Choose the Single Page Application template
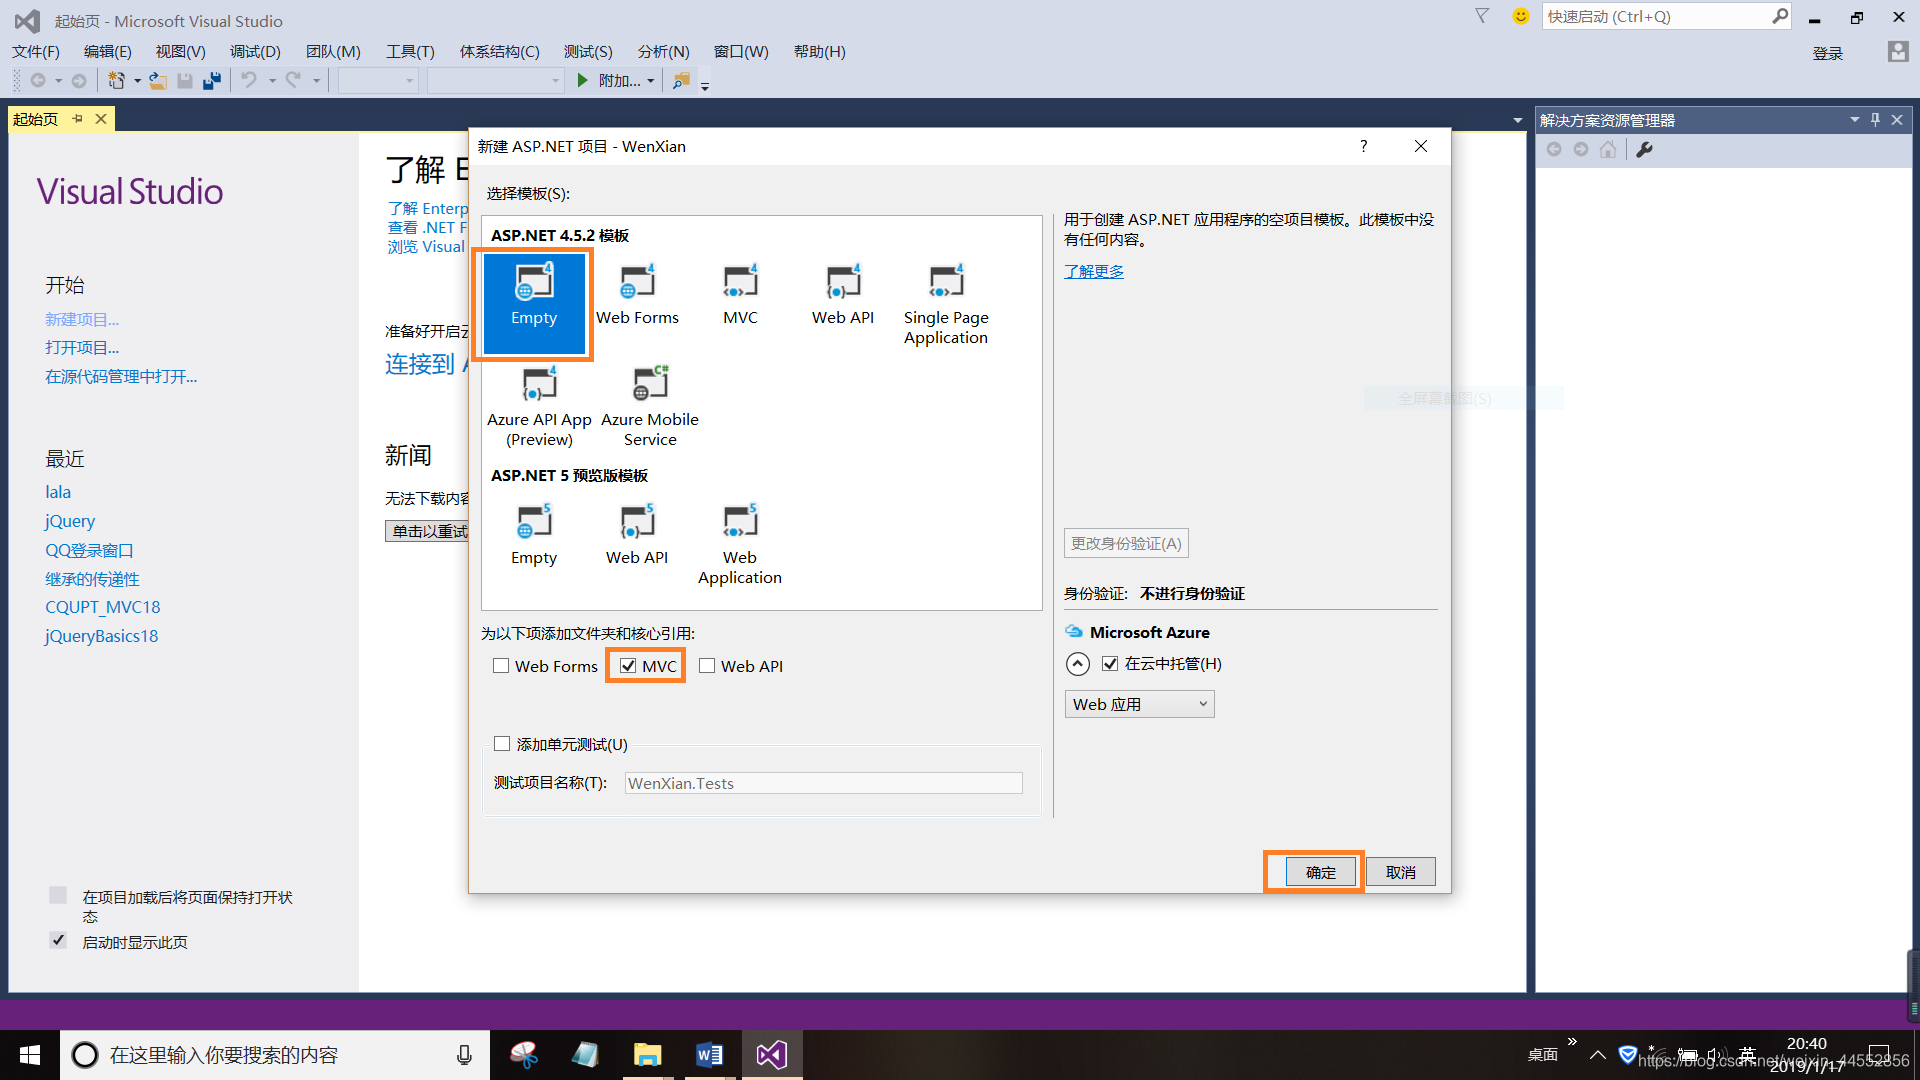Screen dimensions: 1920x1080 (x=946, y=305)
